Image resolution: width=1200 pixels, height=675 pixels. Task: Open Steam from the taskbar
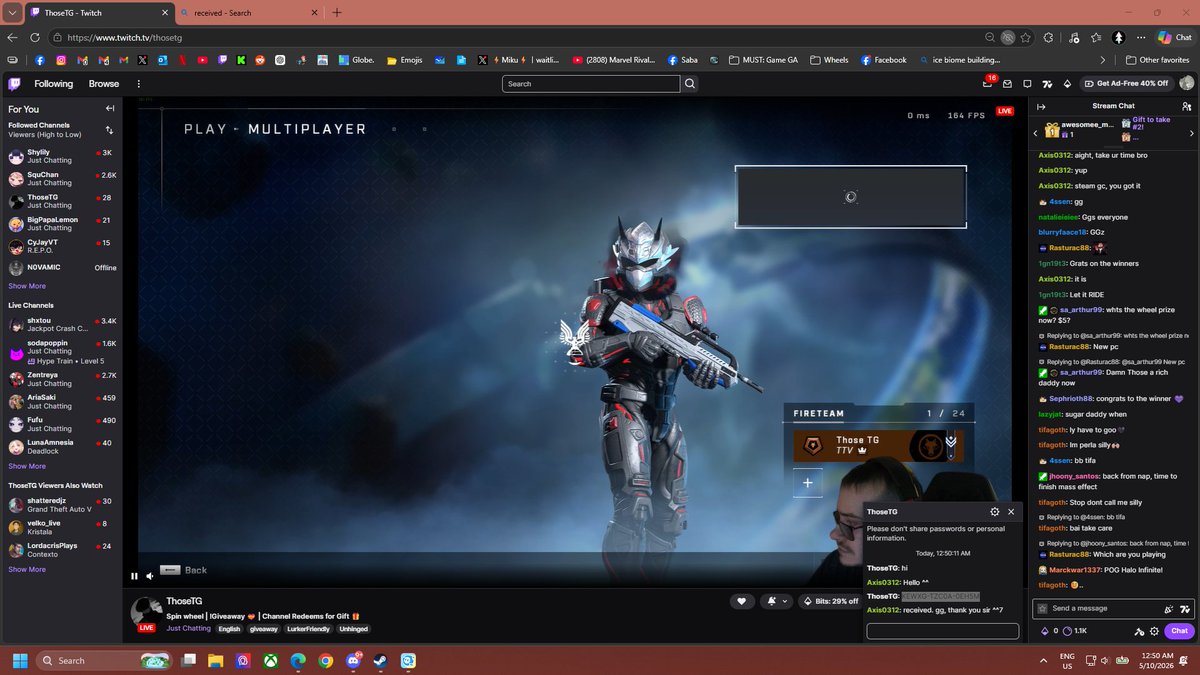coord(381,661)
